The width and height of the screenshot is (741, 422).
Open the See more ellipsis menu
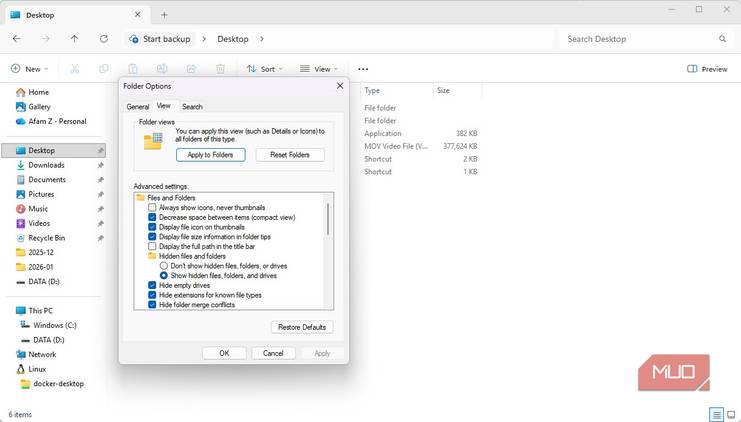click(363, 69)
